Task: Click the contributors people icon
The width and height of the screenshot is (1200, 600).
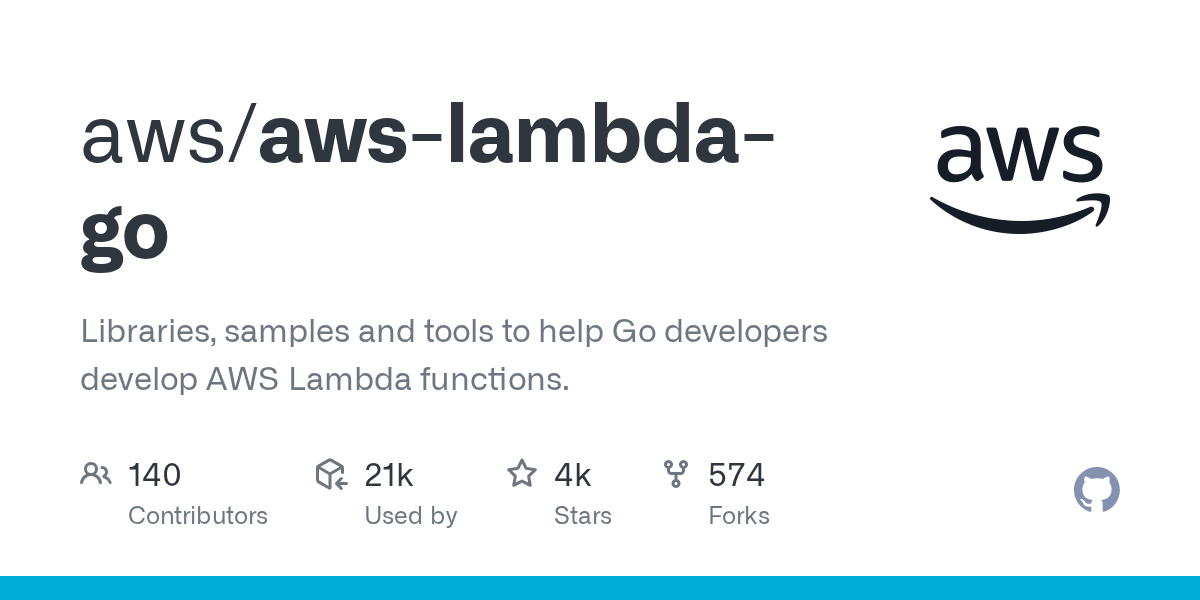Action: point(96,474)
